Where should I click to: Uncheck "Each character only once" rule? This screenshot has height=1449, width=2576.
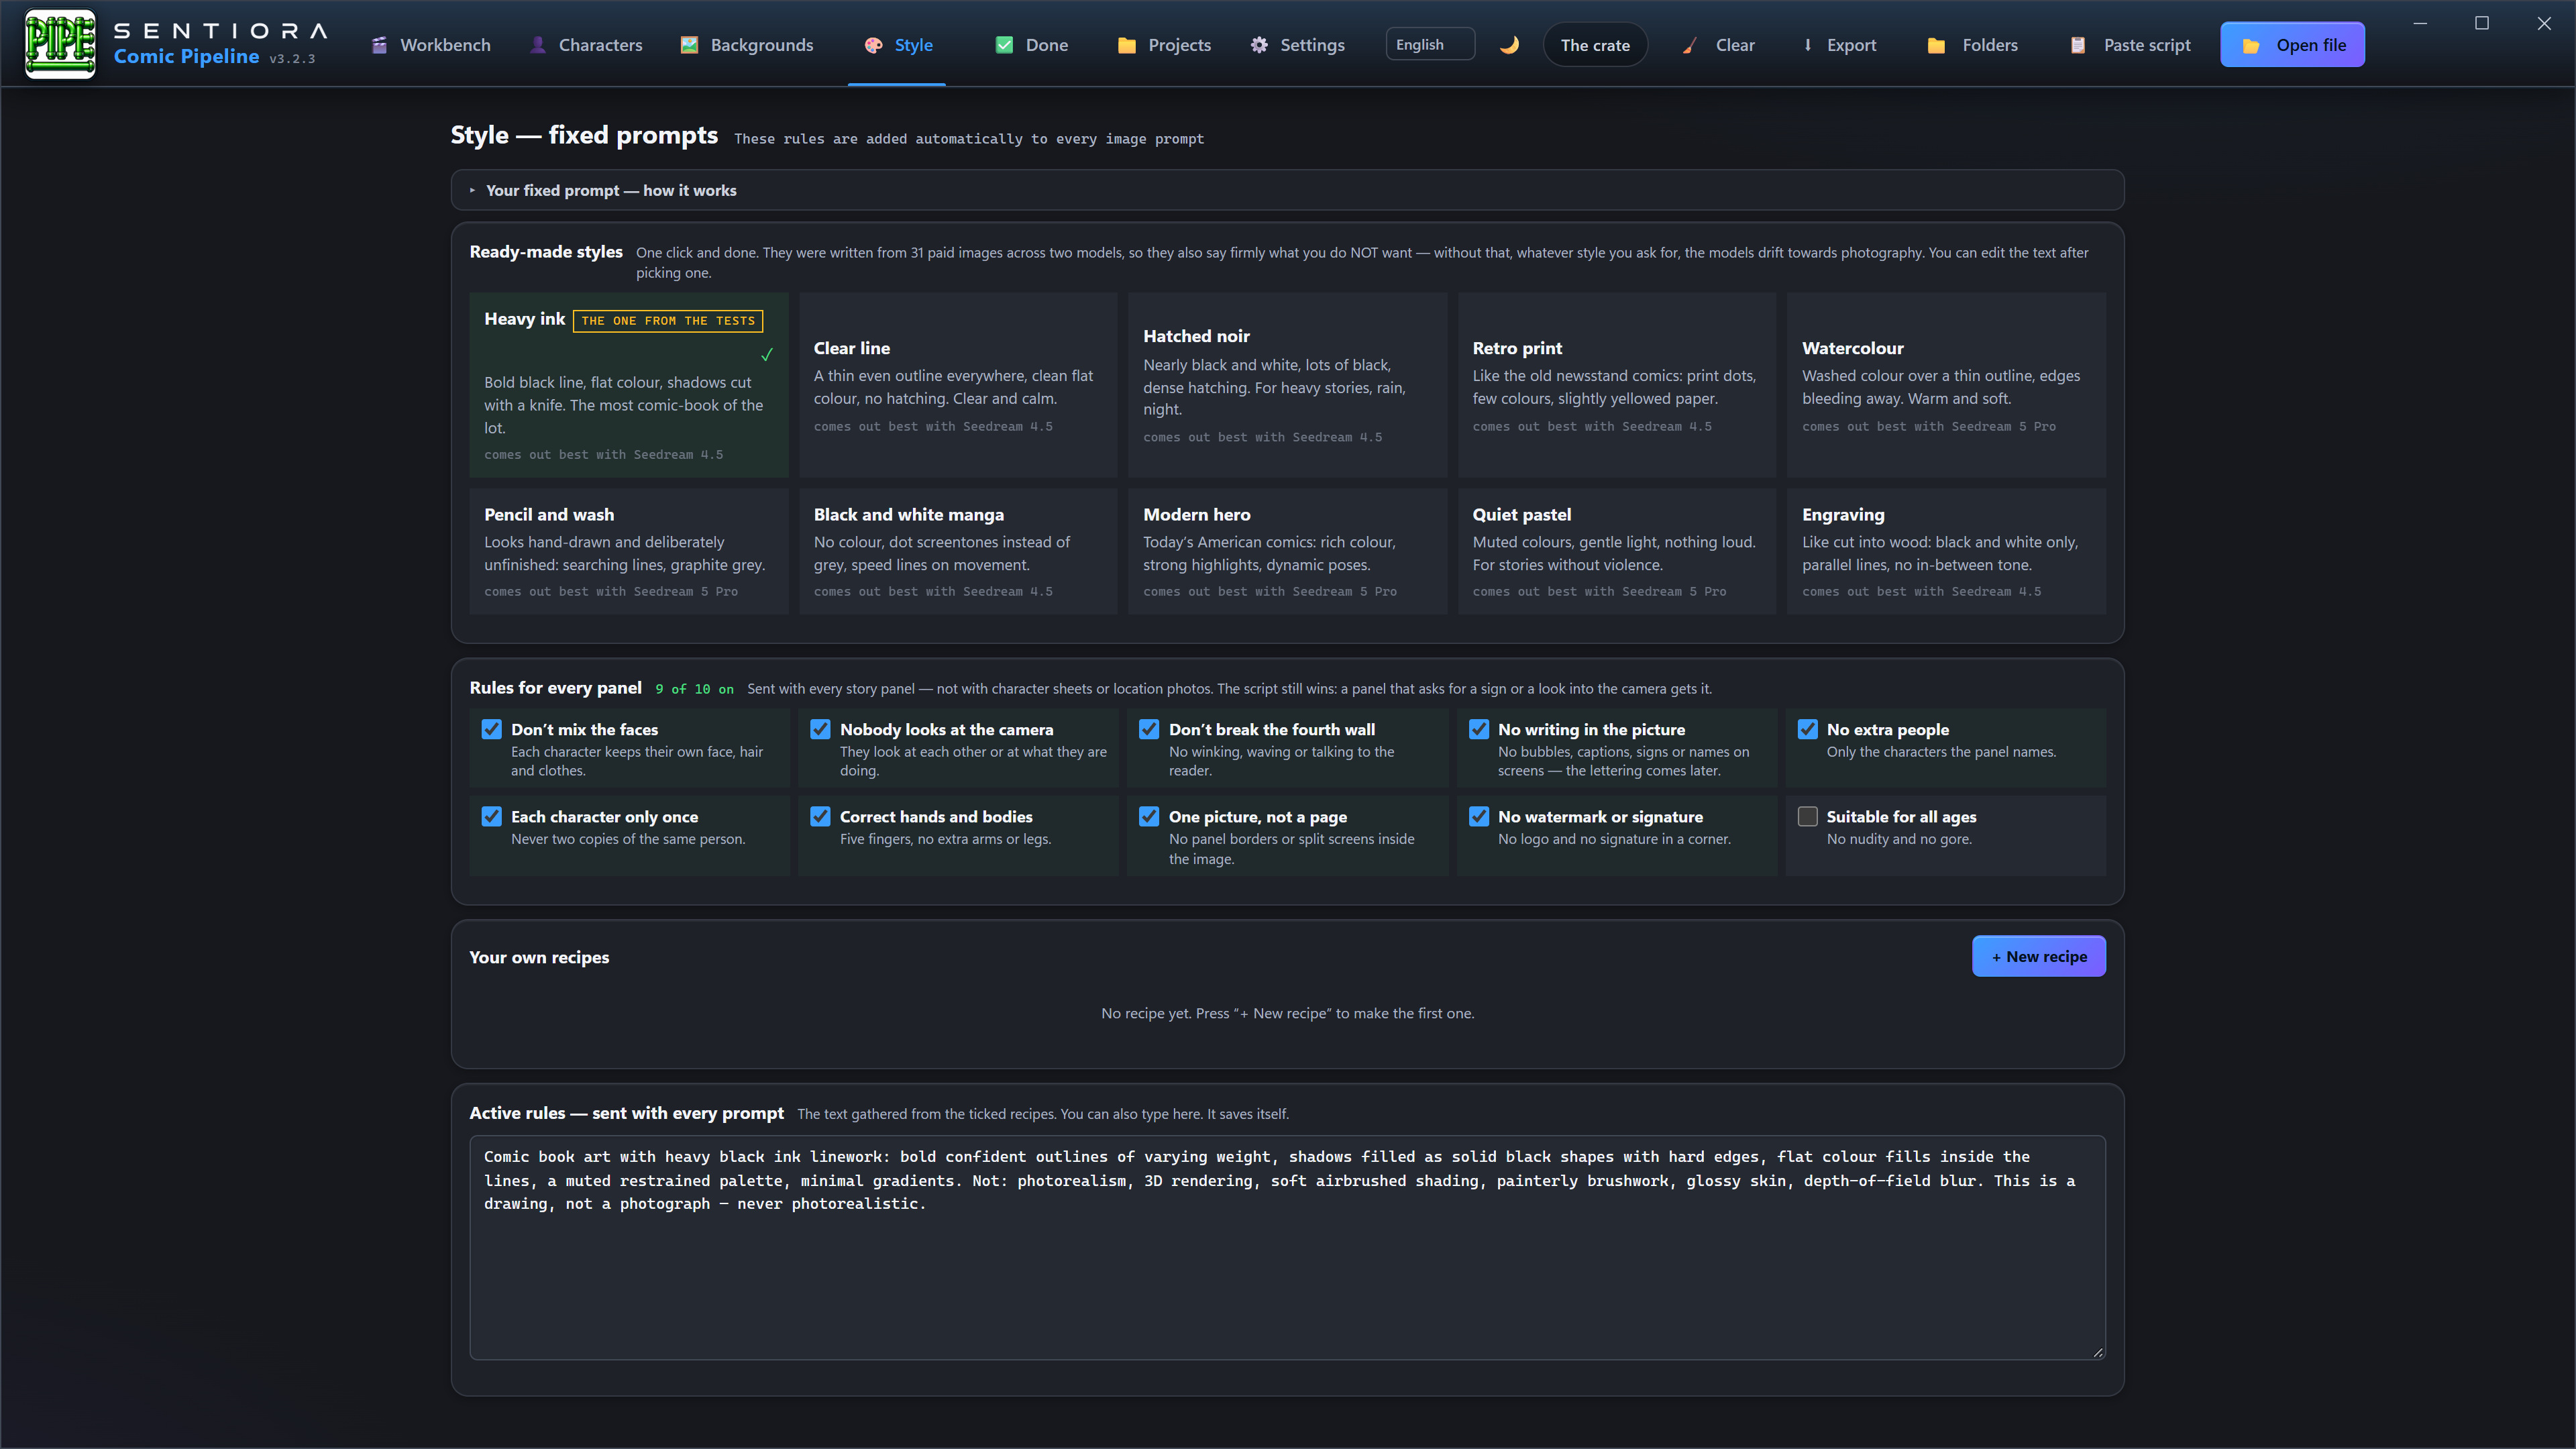click(491, 816)
